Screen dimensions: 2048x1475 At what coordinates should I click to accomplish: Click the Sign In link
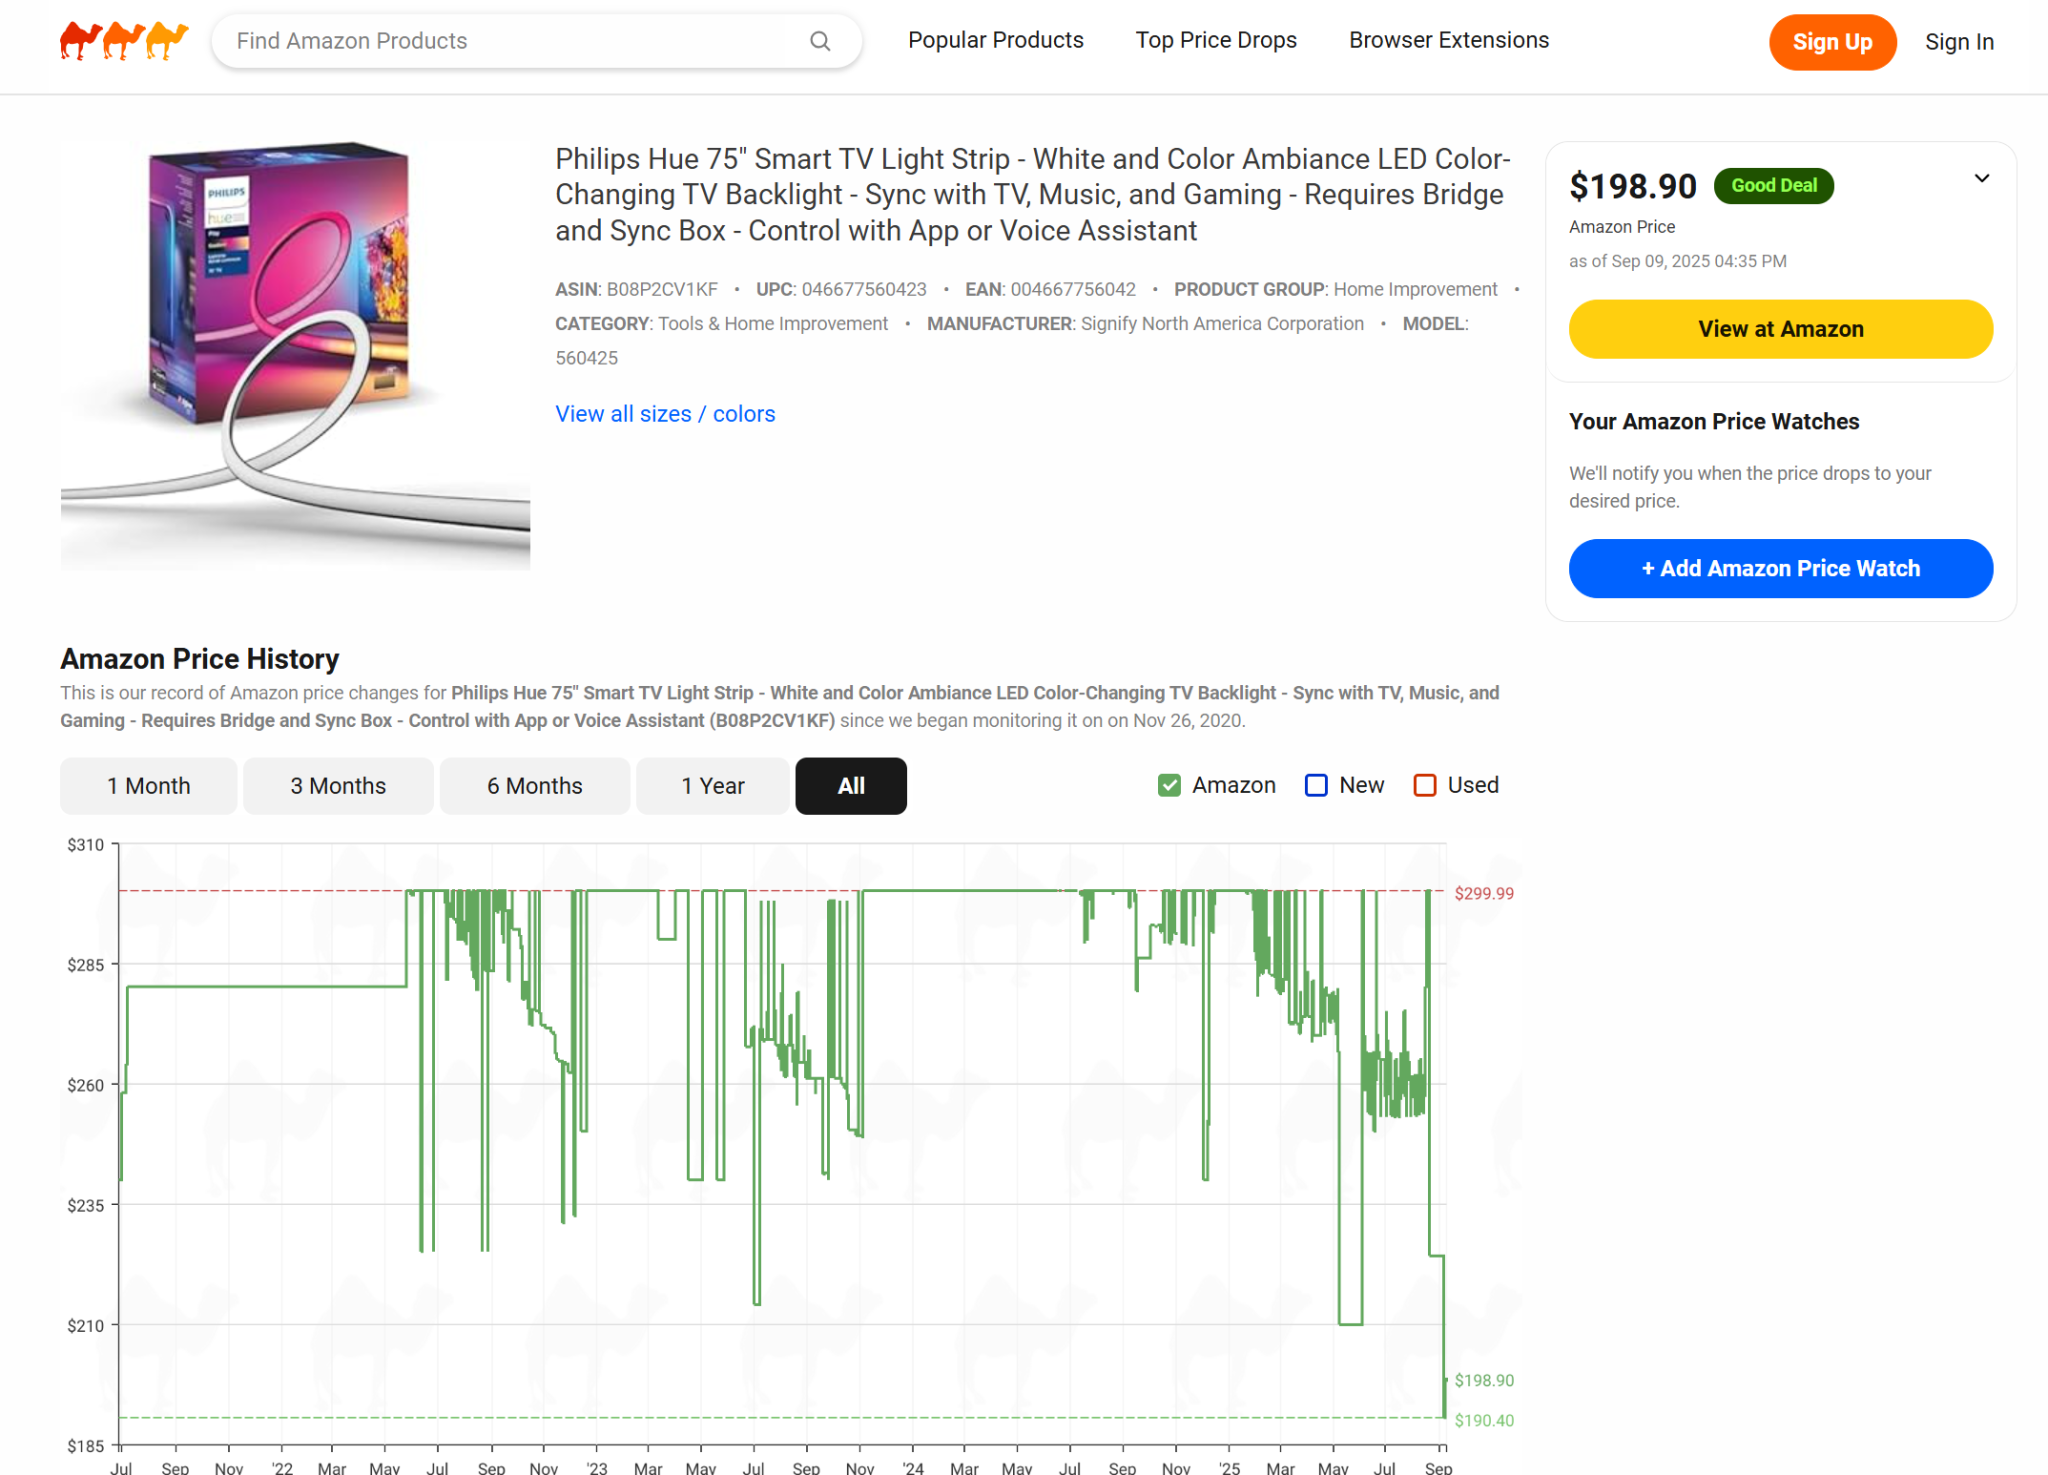click(1958, 42)
